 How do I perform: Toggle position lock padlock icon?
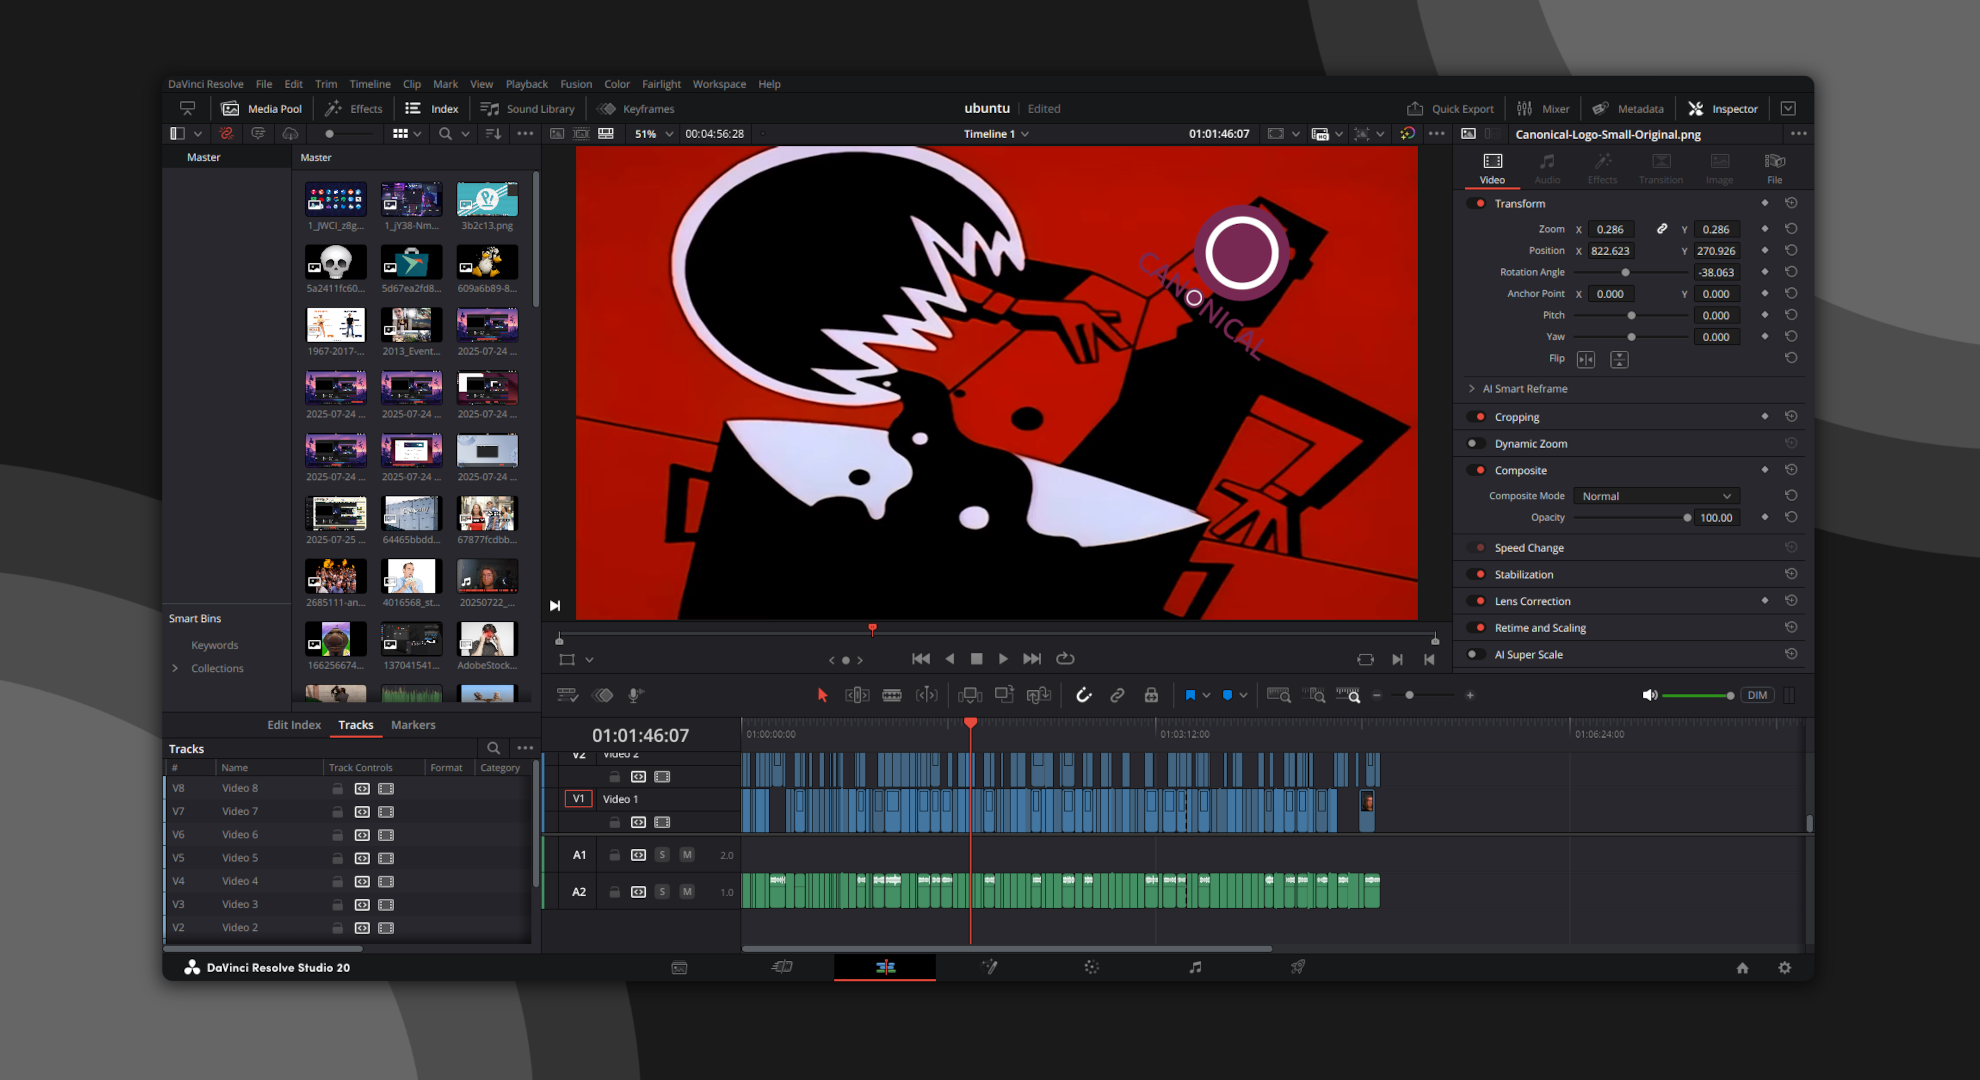coord(1151,695)
